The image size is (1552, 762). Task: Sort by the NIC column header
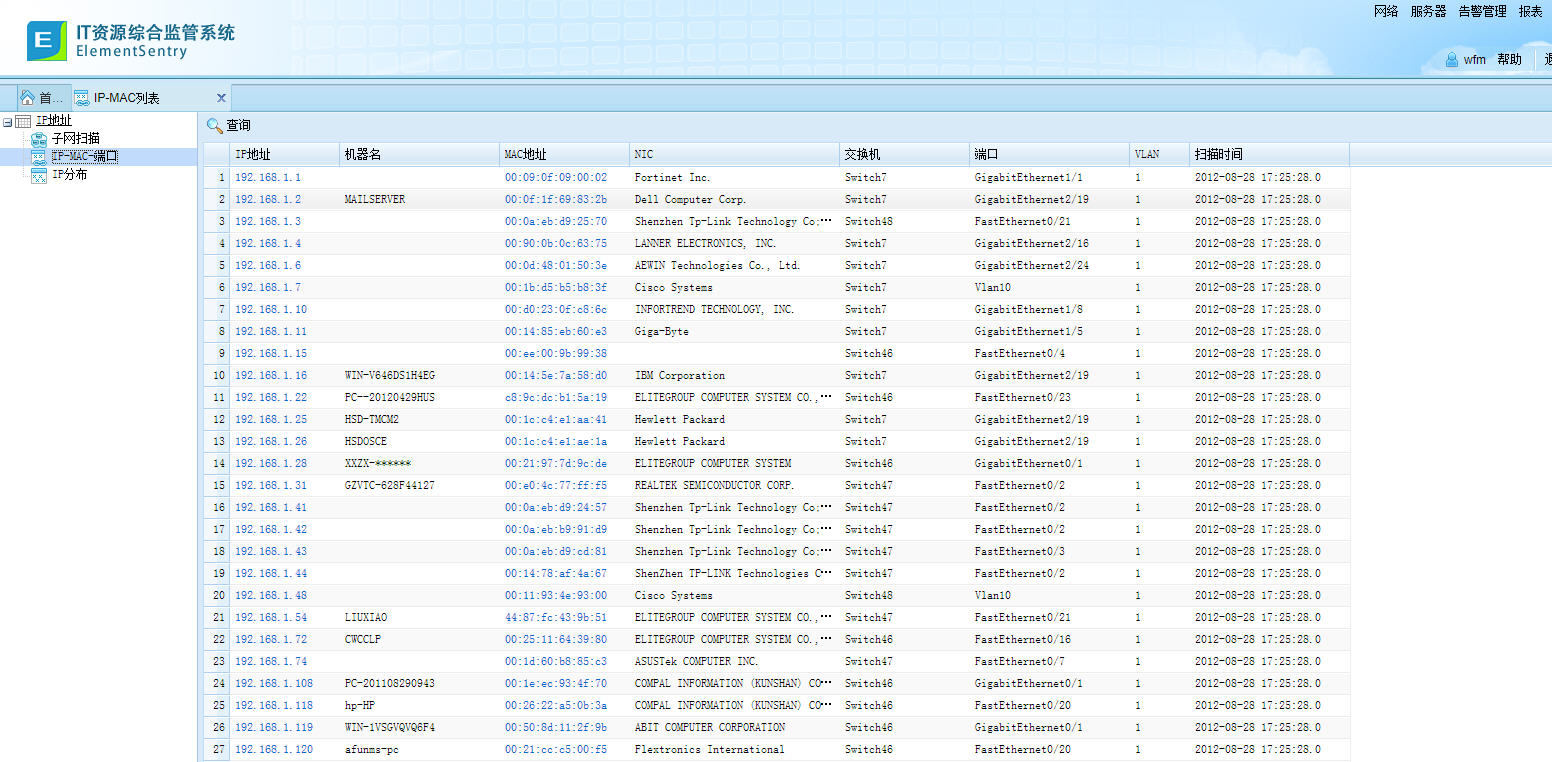click(x=735, y=154)
